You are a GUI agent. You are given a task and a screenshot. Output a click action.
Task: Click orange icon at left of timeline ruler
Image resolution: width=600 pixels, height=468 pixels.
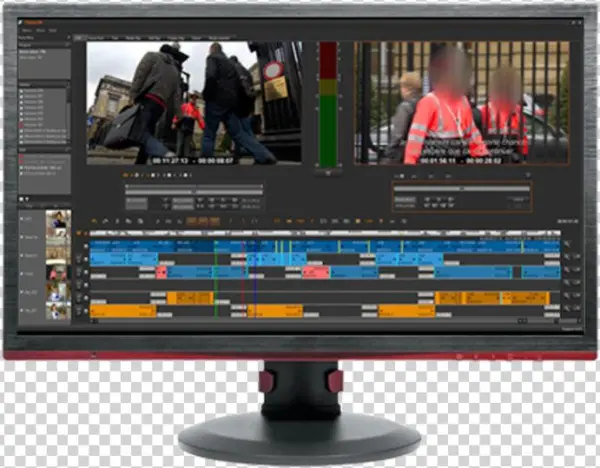[x=78, y=233]
